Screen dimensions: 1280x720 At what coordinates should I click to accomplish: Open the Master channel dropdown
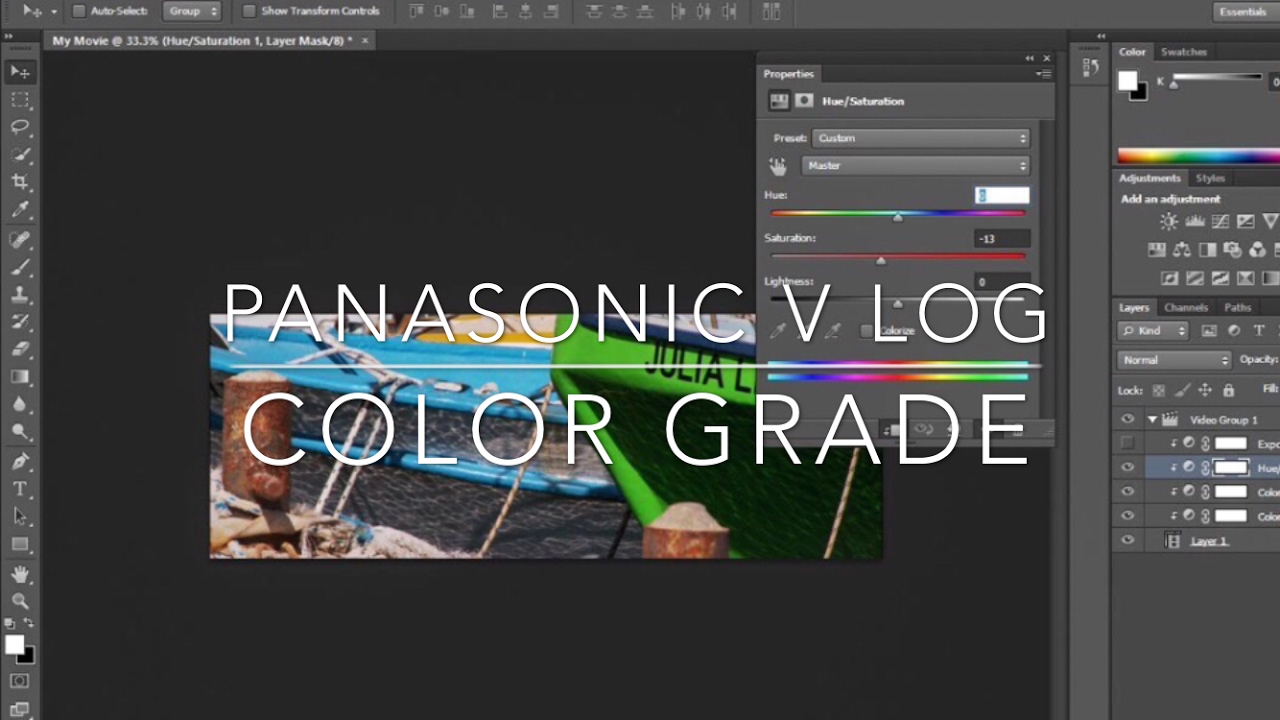tap(915, 166)
